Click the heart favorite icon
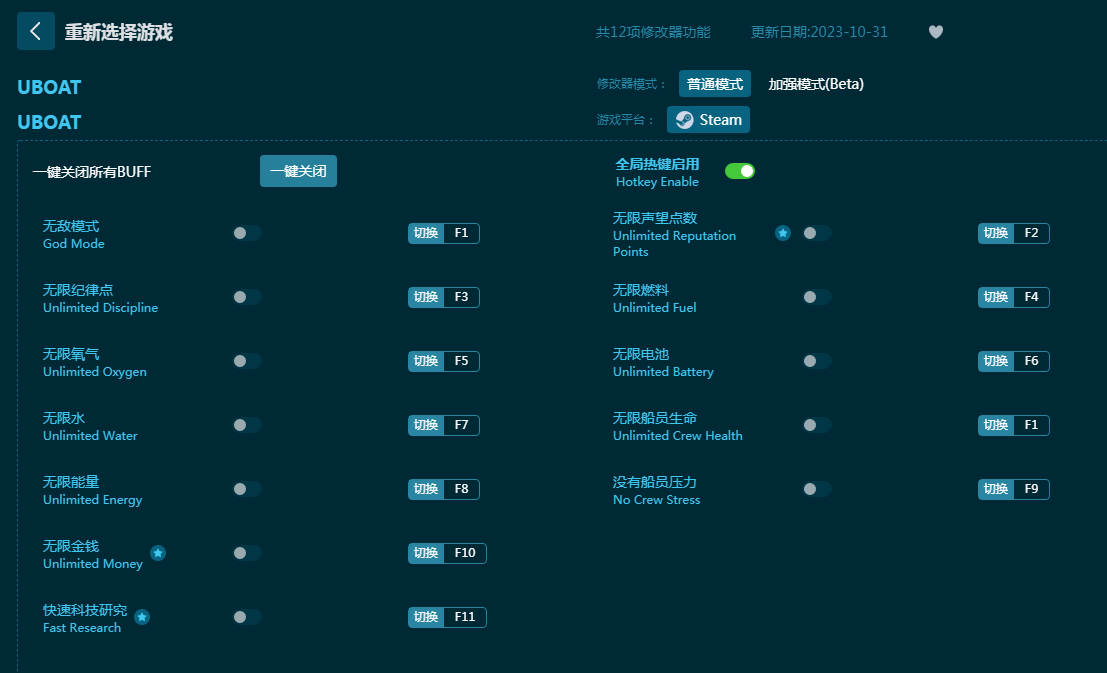Image resolution: width=1107 pixels, height=673 pixels. click(936, 32)
